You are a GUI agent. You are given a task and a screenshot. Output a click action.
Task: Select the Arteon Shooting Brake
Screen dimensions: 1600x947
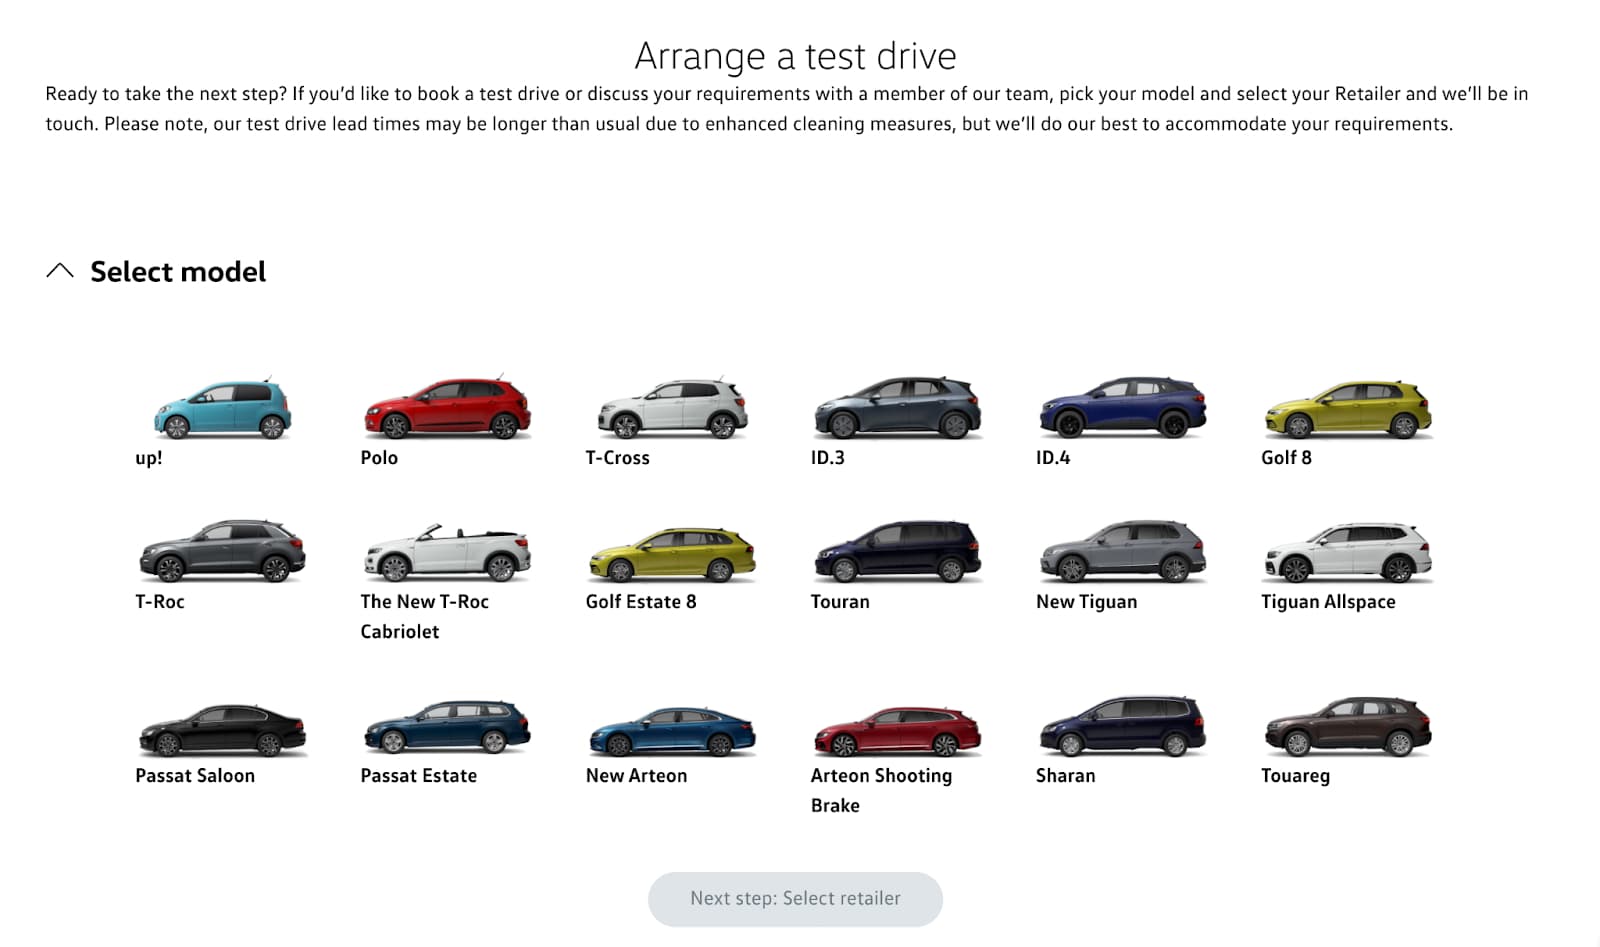[897, 726]
